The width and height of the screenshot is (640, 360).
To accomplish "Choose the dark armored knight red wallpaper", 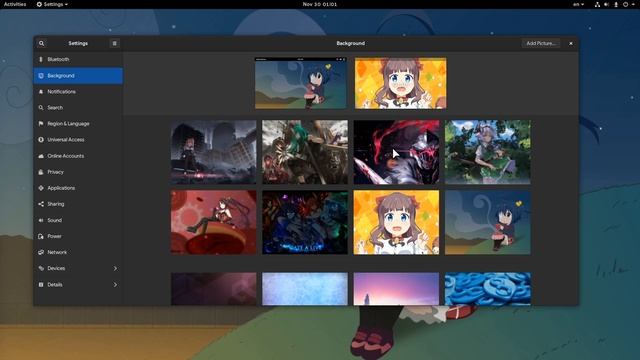I will coord(396,152).
